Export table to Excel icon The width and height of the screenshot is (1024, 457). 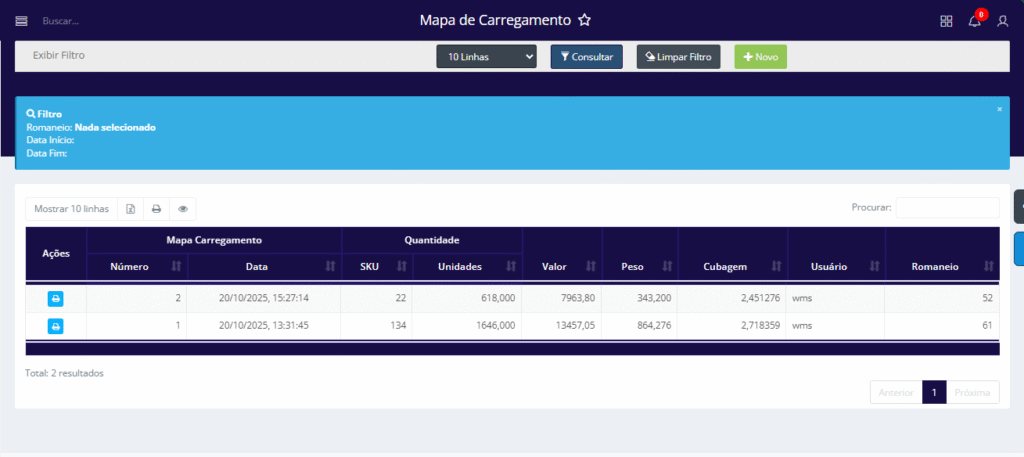[x=131, y=209]
